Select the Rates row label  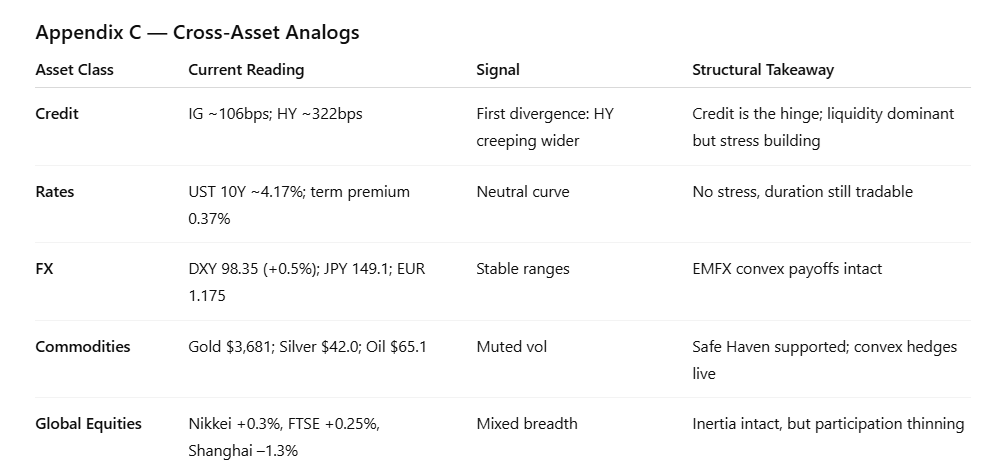point(55,192)
